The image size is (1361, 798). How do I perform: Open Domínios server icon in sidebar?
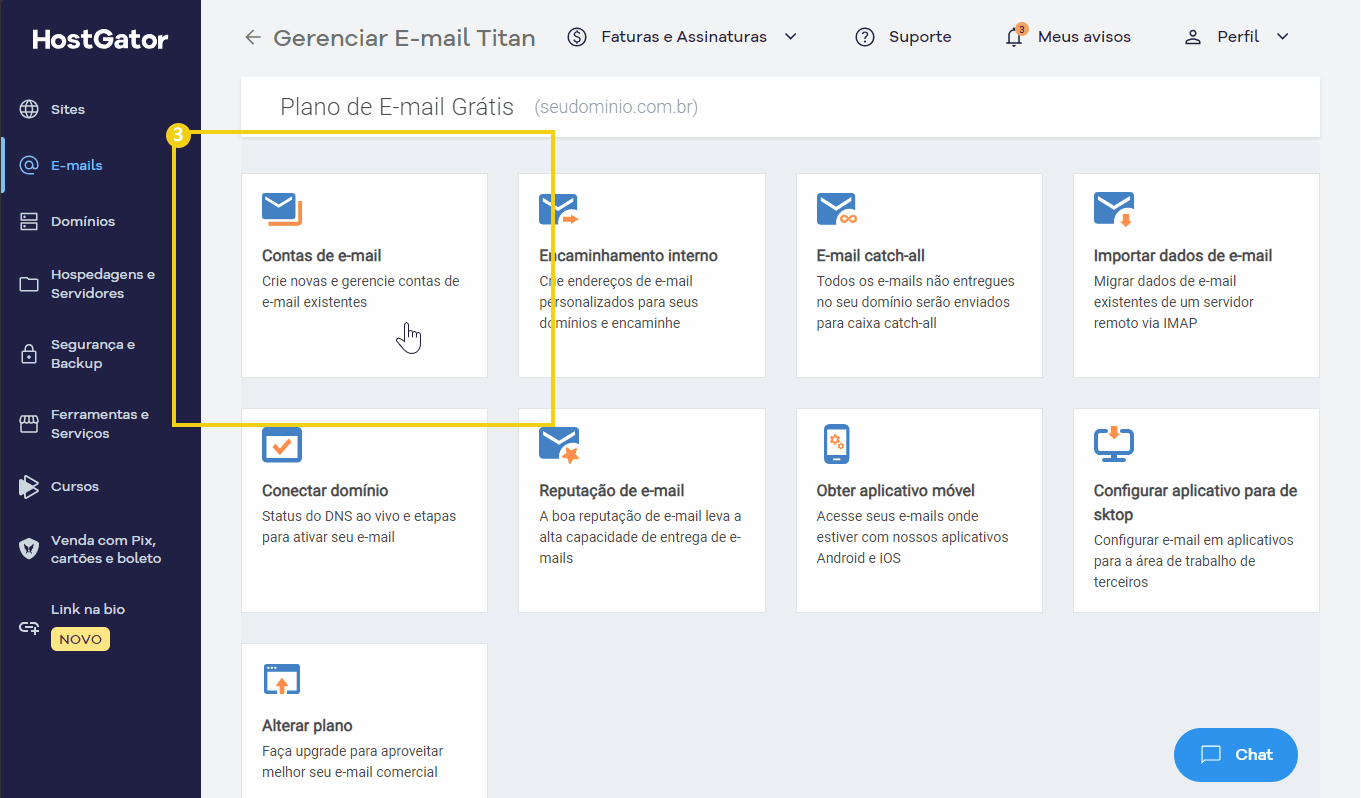[29, 221]
